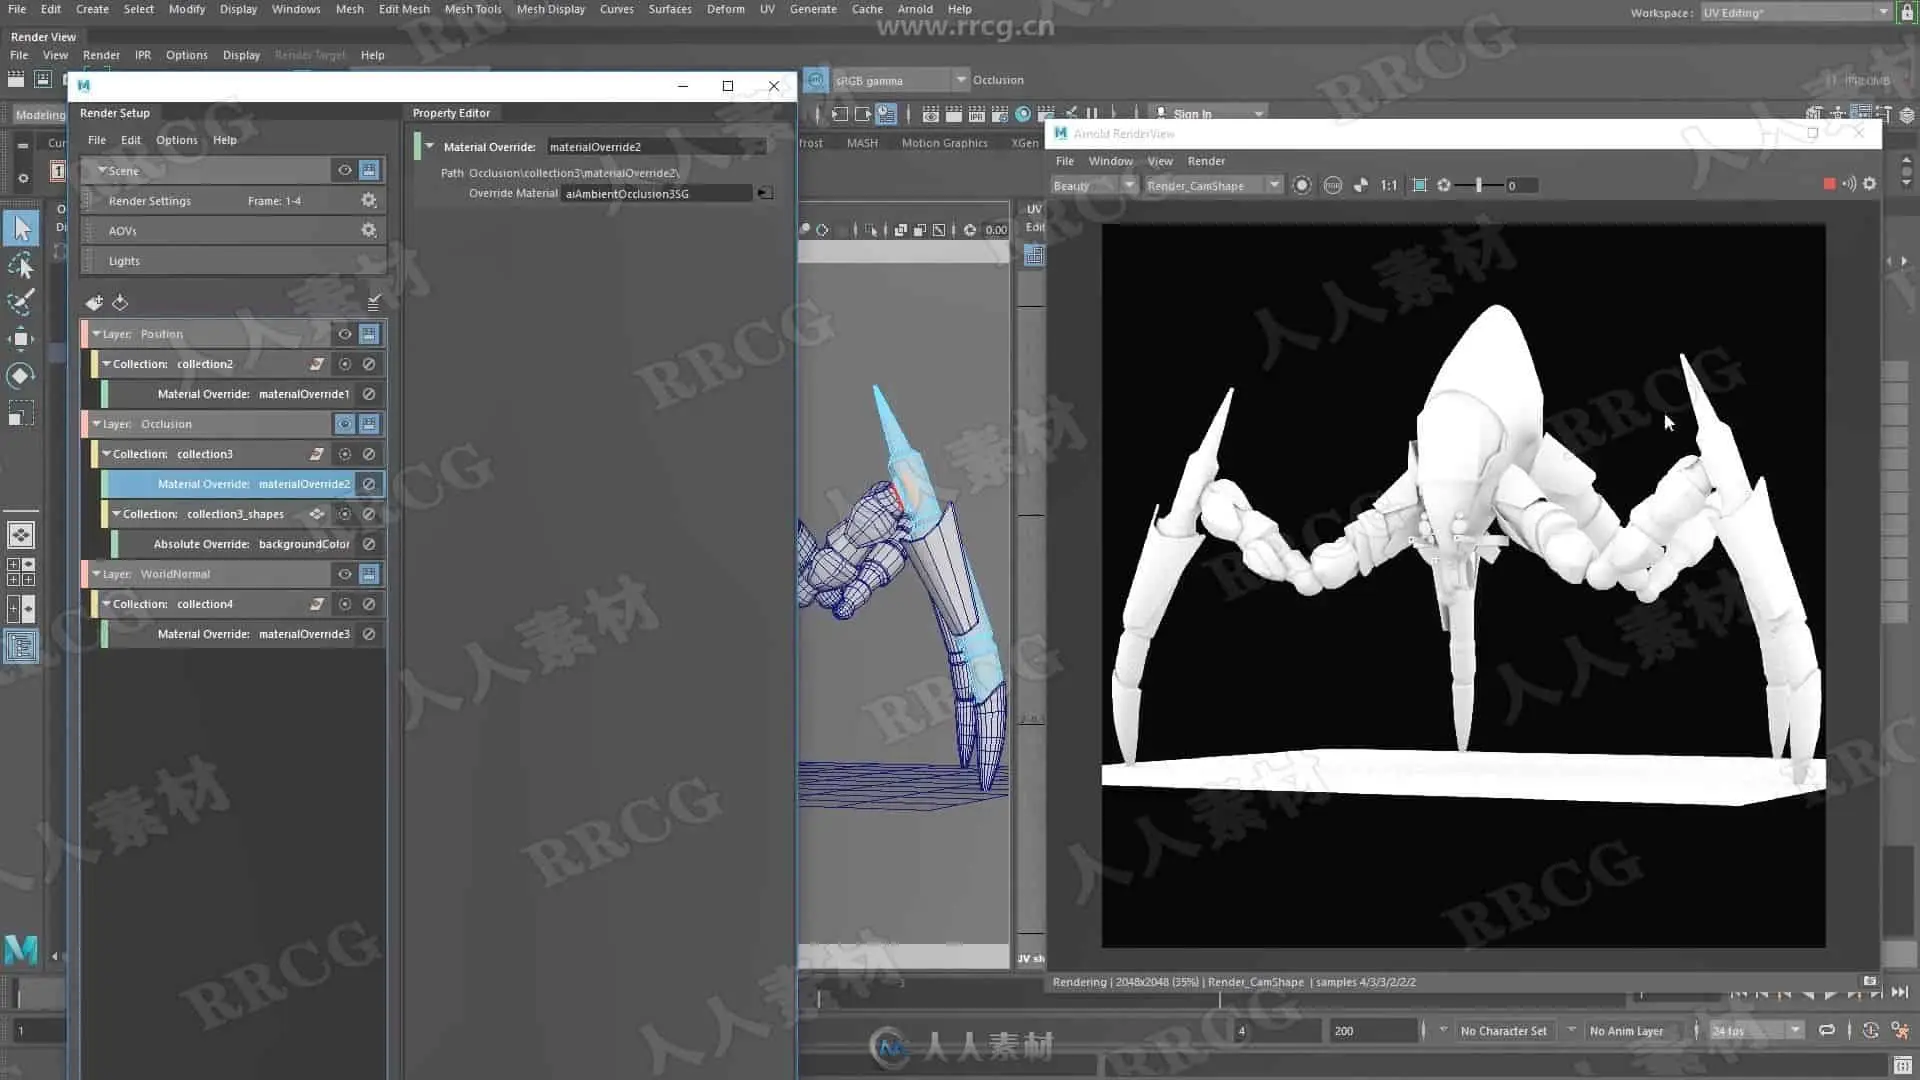This screenshot has height=1080, width=1920.
Task: Open Arnold RenderView settings gear
Action: click(1870, 184)
